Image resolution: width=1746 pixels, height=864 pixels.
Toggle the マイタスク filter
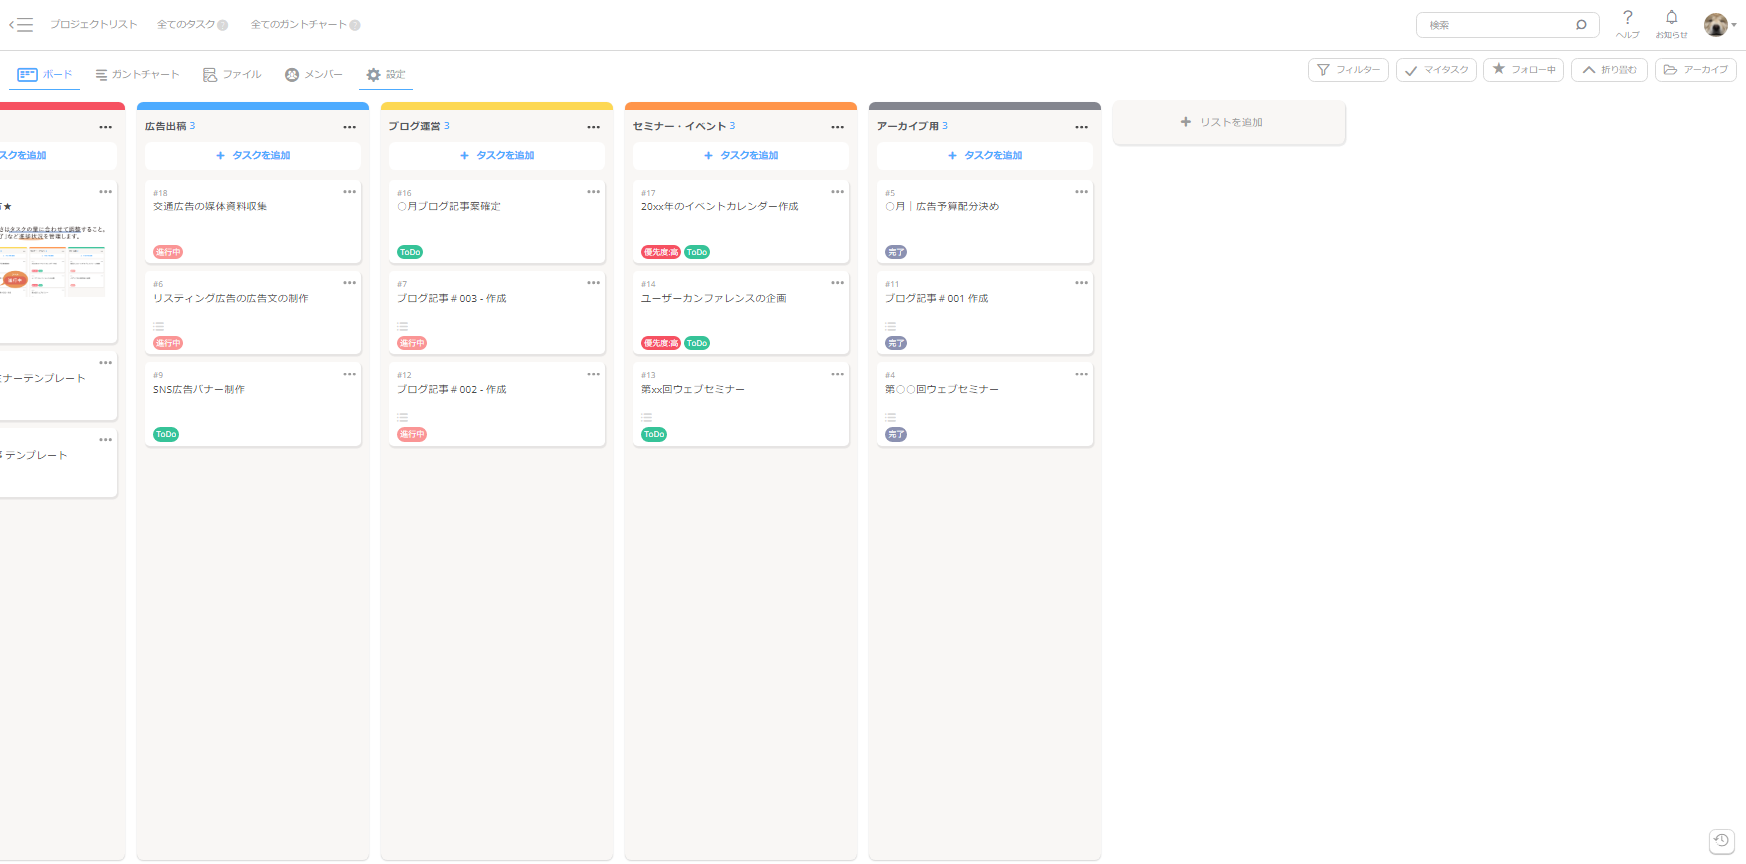pos(1436,70)
